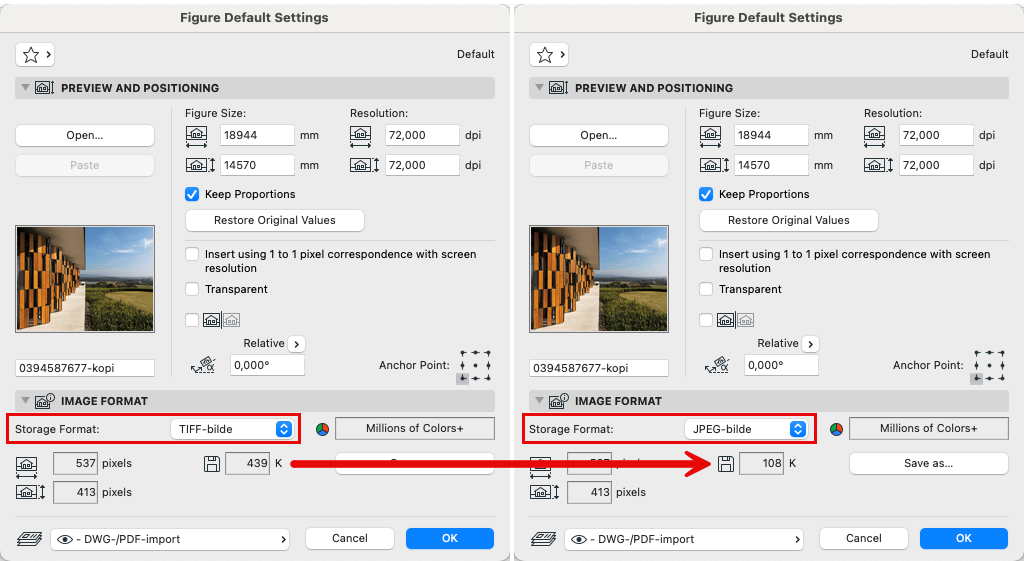Collapse the Image Format section in the right dialog
This screenshot has height=561, width=1028.
pyautogui.click(x=539, y=401)
